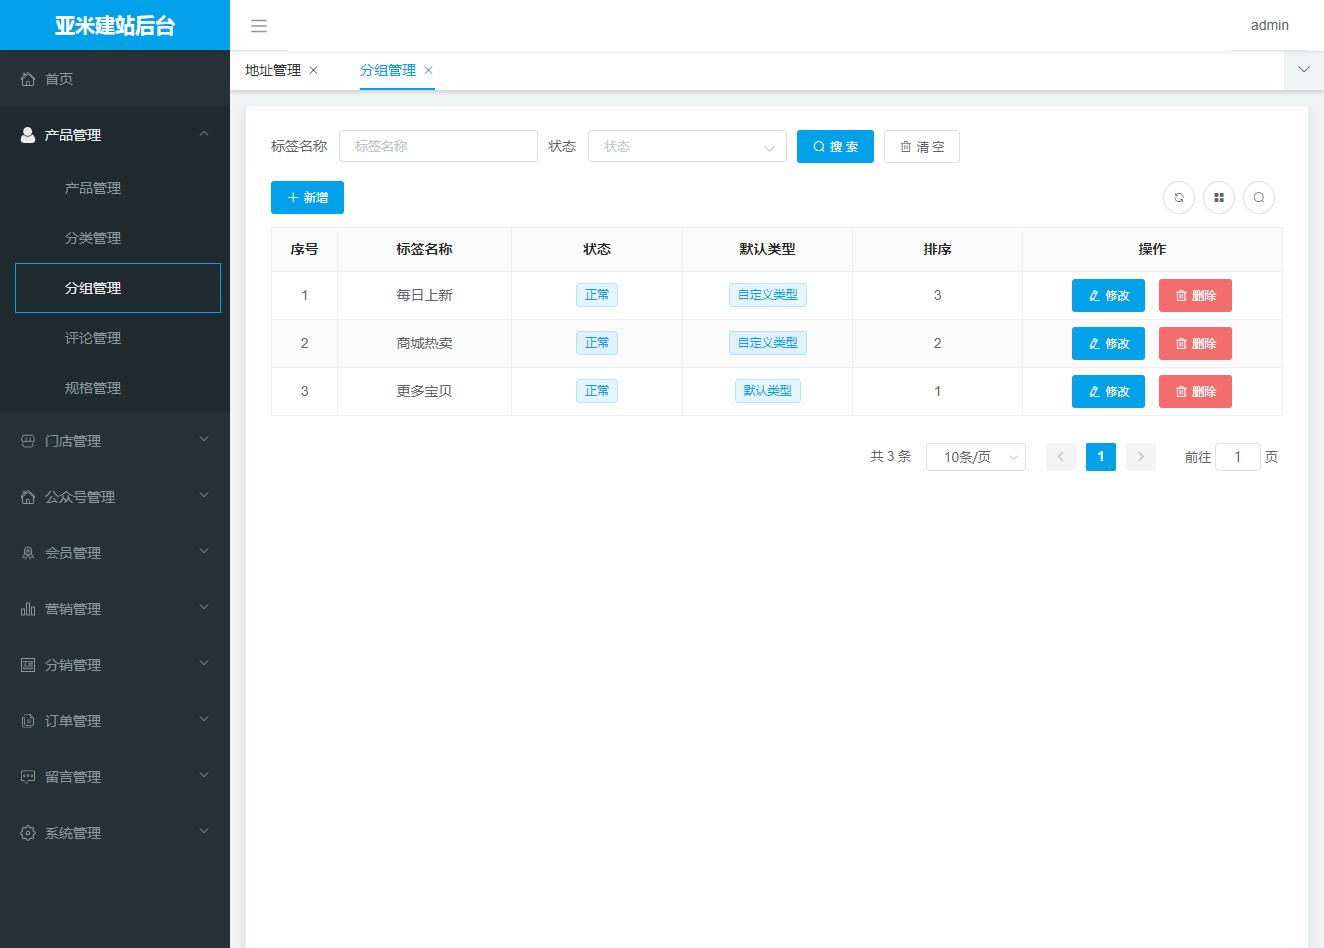Collapse sidebar with the hamburger menu icon
Screen dimensions: 1324x948
click(x=259, y=26)
